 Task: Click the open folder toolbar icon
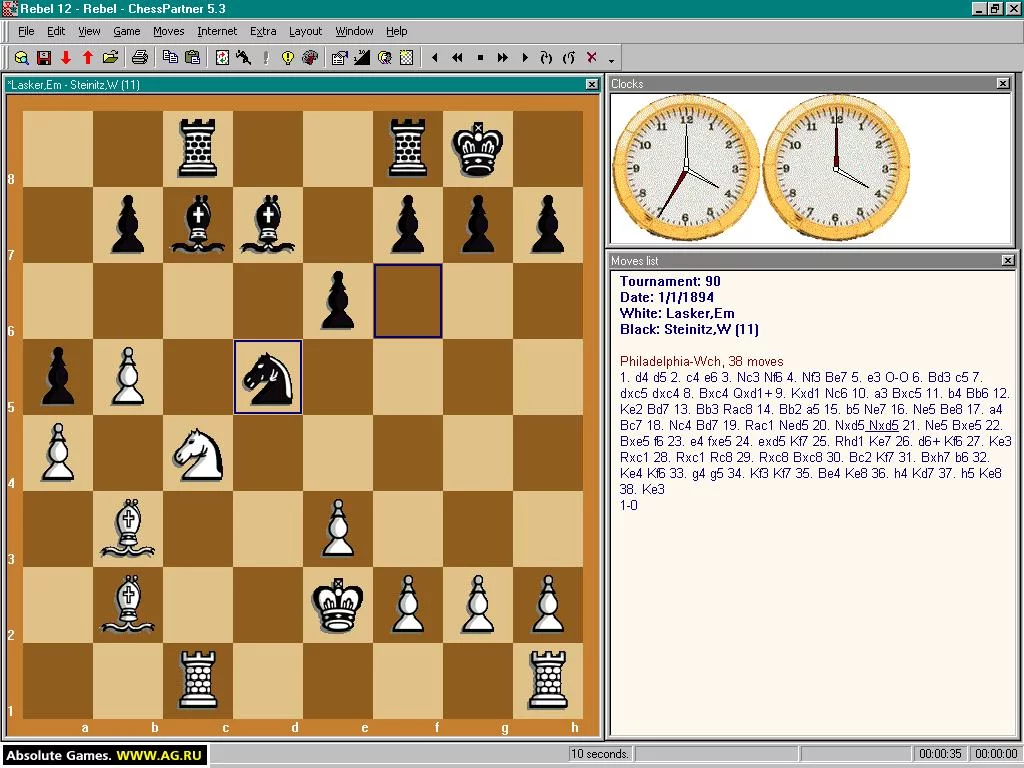pos(110,57)
